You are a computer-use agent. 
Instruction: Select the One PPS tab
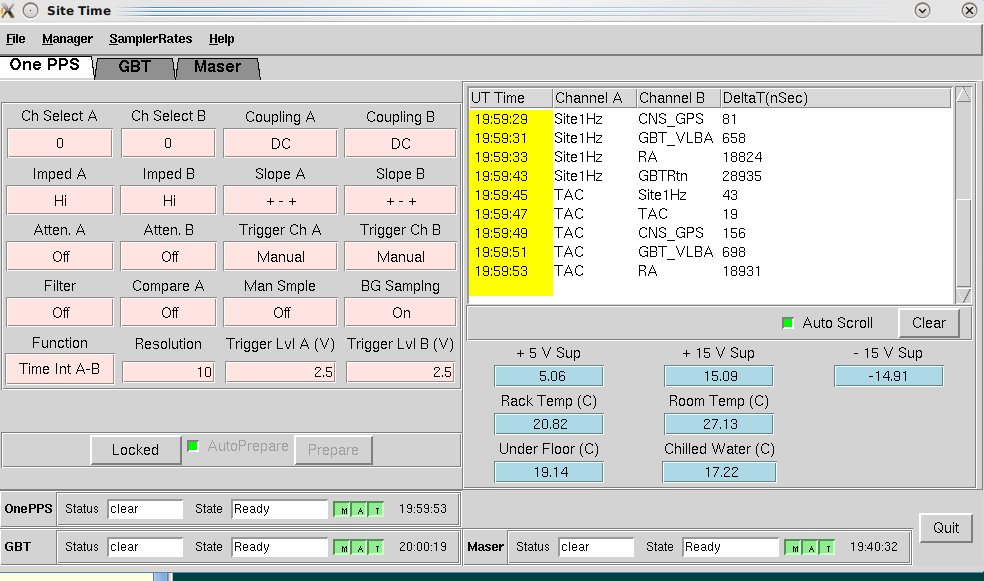[x=45, y=65]
